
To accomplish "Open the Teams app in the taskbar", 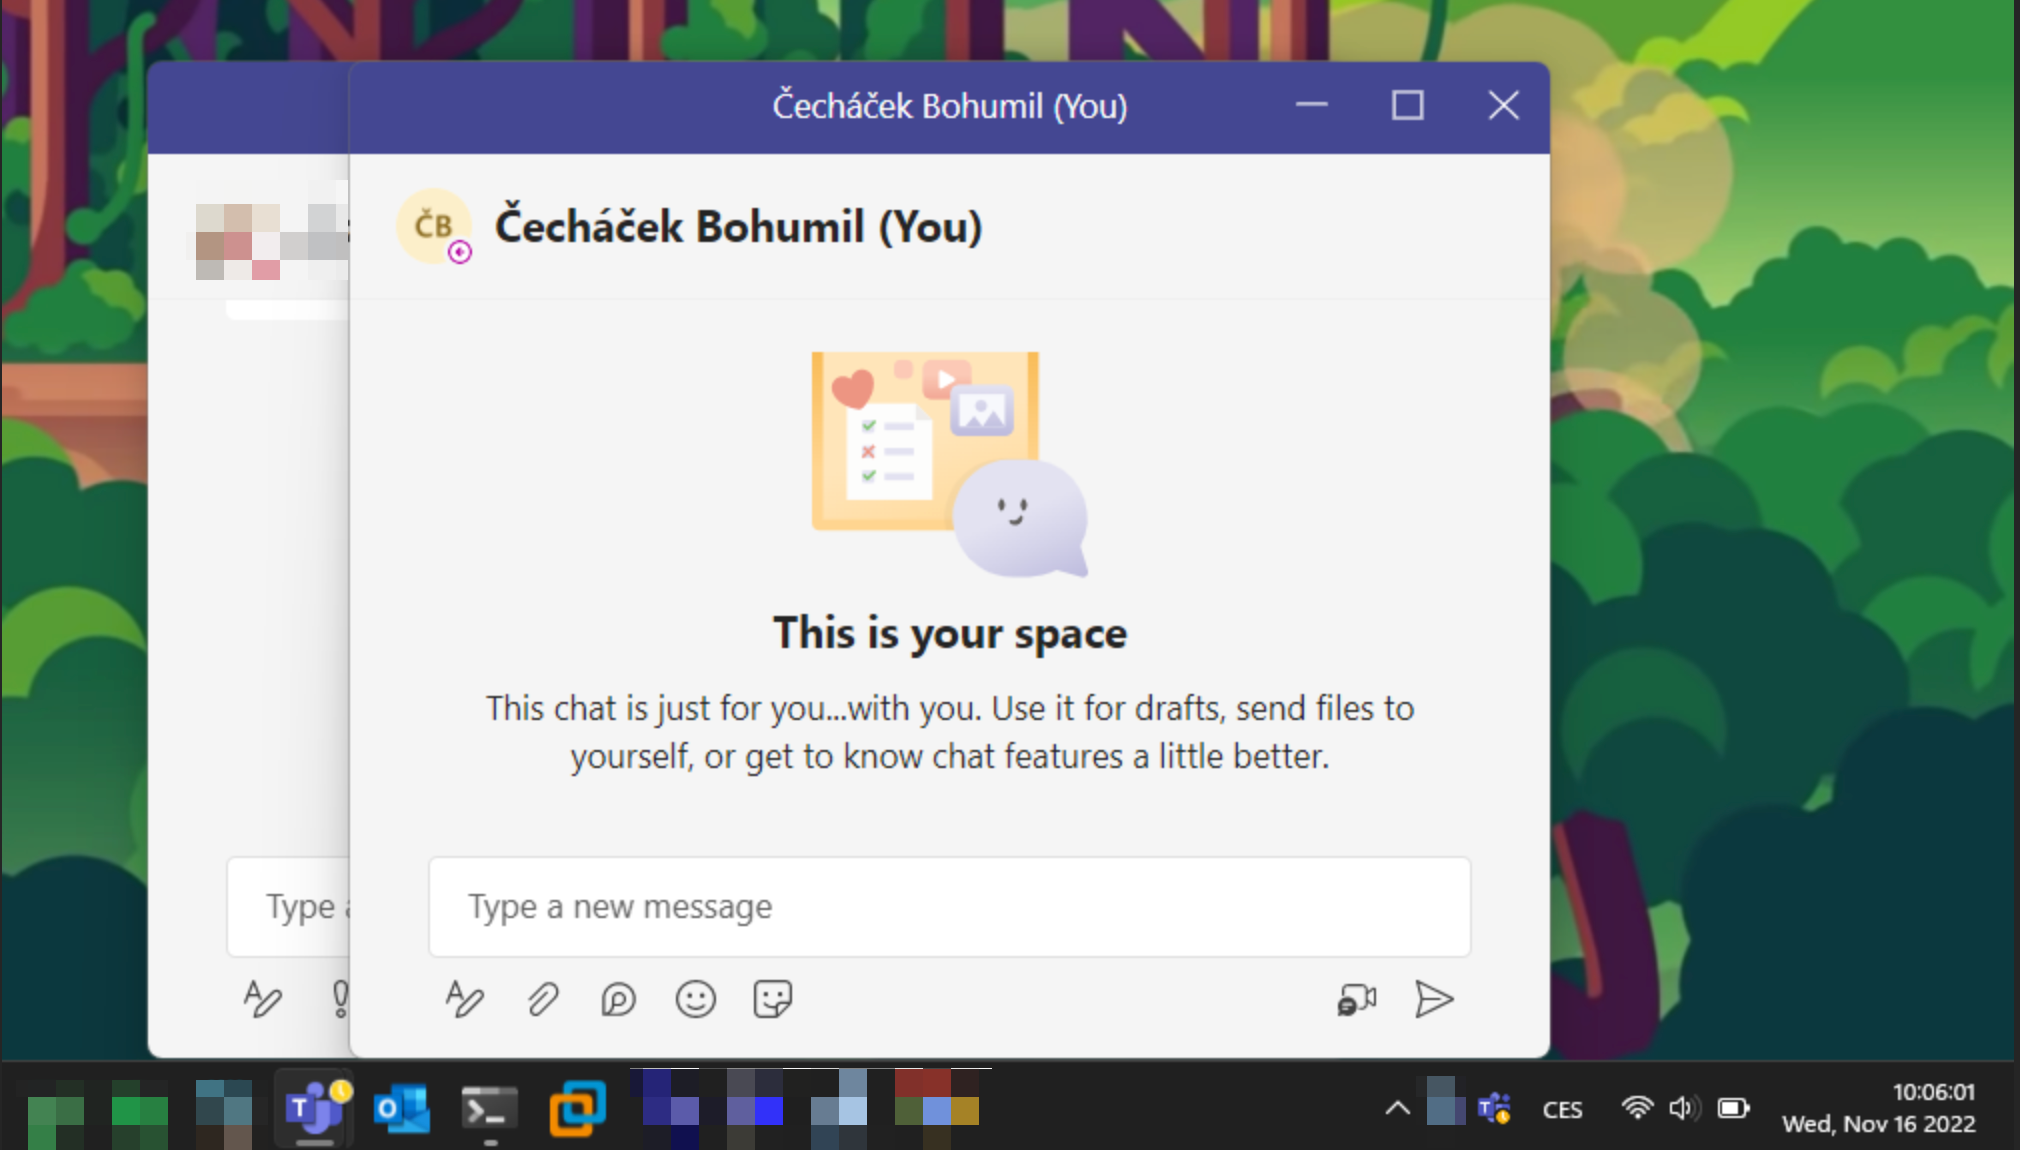I will [314, 1108].
